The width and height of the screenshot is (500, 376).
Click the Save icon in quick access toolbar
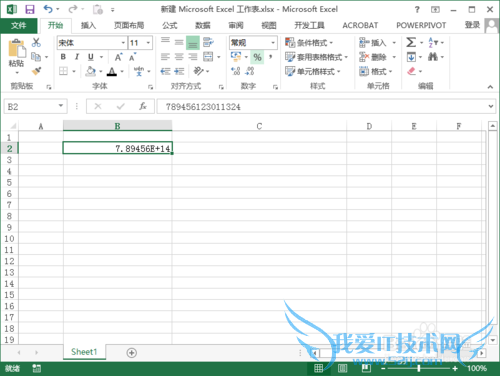[x=30, y=9]
